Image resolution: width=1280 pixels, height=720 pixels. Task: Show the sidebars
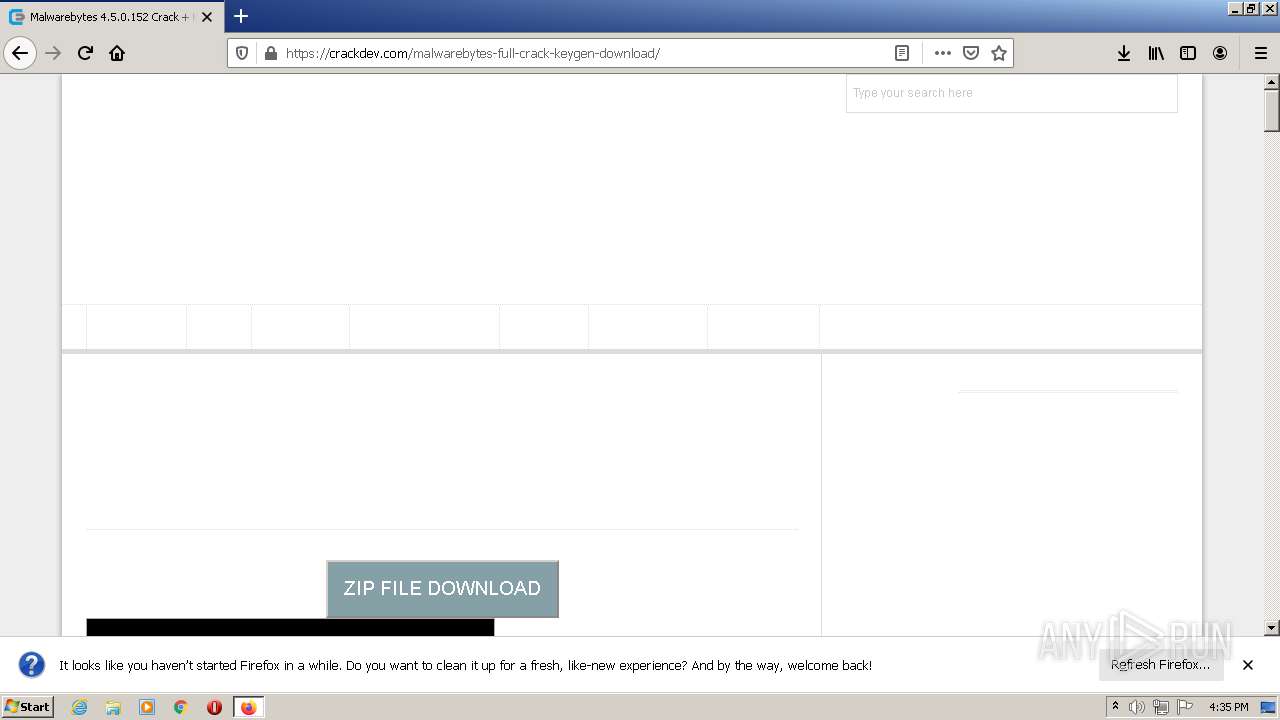[x=1188, y=53]
